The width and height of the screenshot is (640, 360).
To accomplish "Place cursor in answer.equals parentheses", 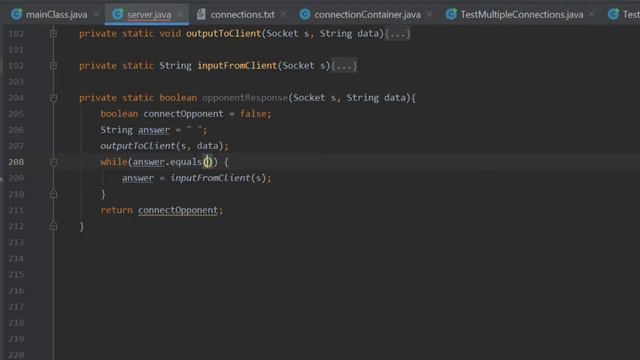I will point(208,162).
